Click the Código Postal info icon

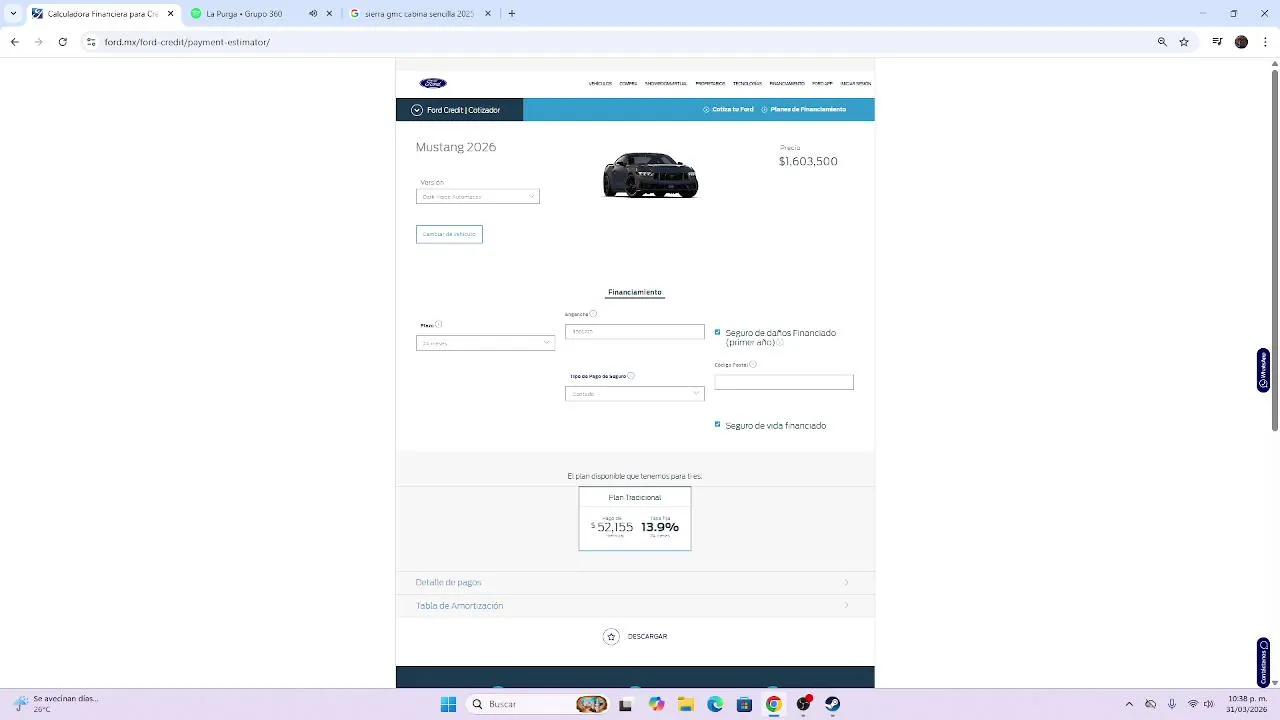tap(753, 365)
